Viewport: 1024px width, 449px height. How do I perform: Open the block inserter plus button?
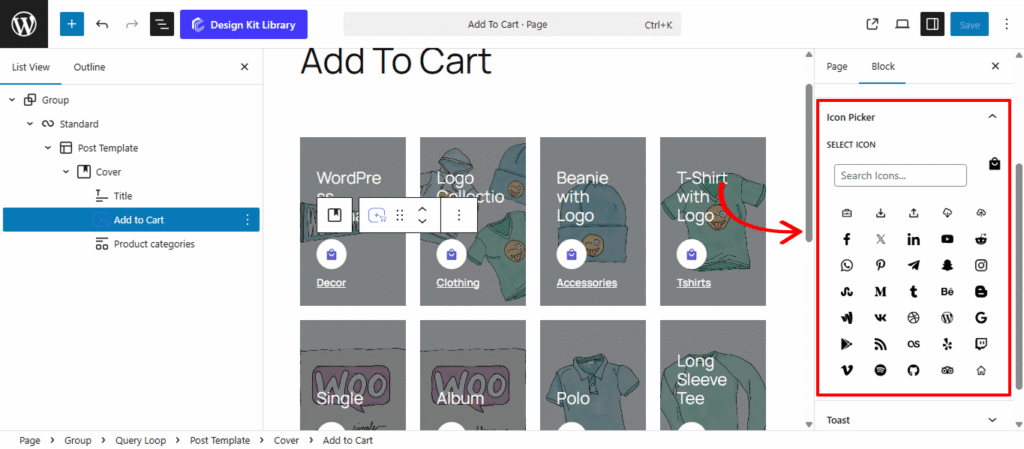(72, 24)
